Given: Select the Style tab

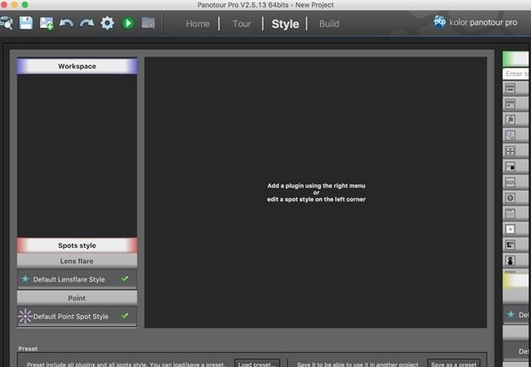Looking at the screenshot, I should [285, 24].
